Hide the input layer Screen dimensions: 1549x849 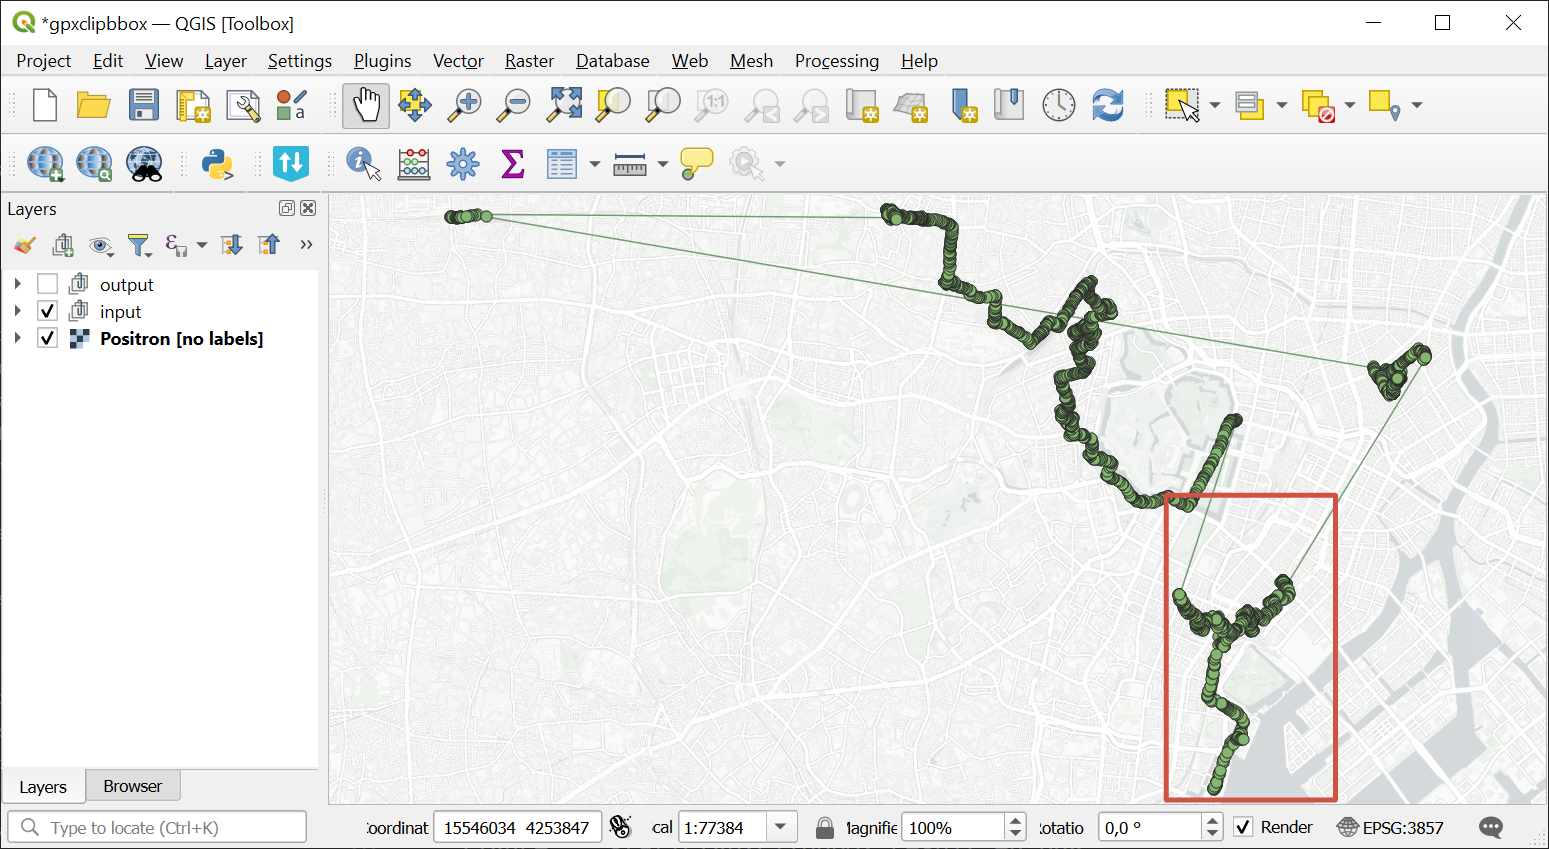click(x=47, y=311)
